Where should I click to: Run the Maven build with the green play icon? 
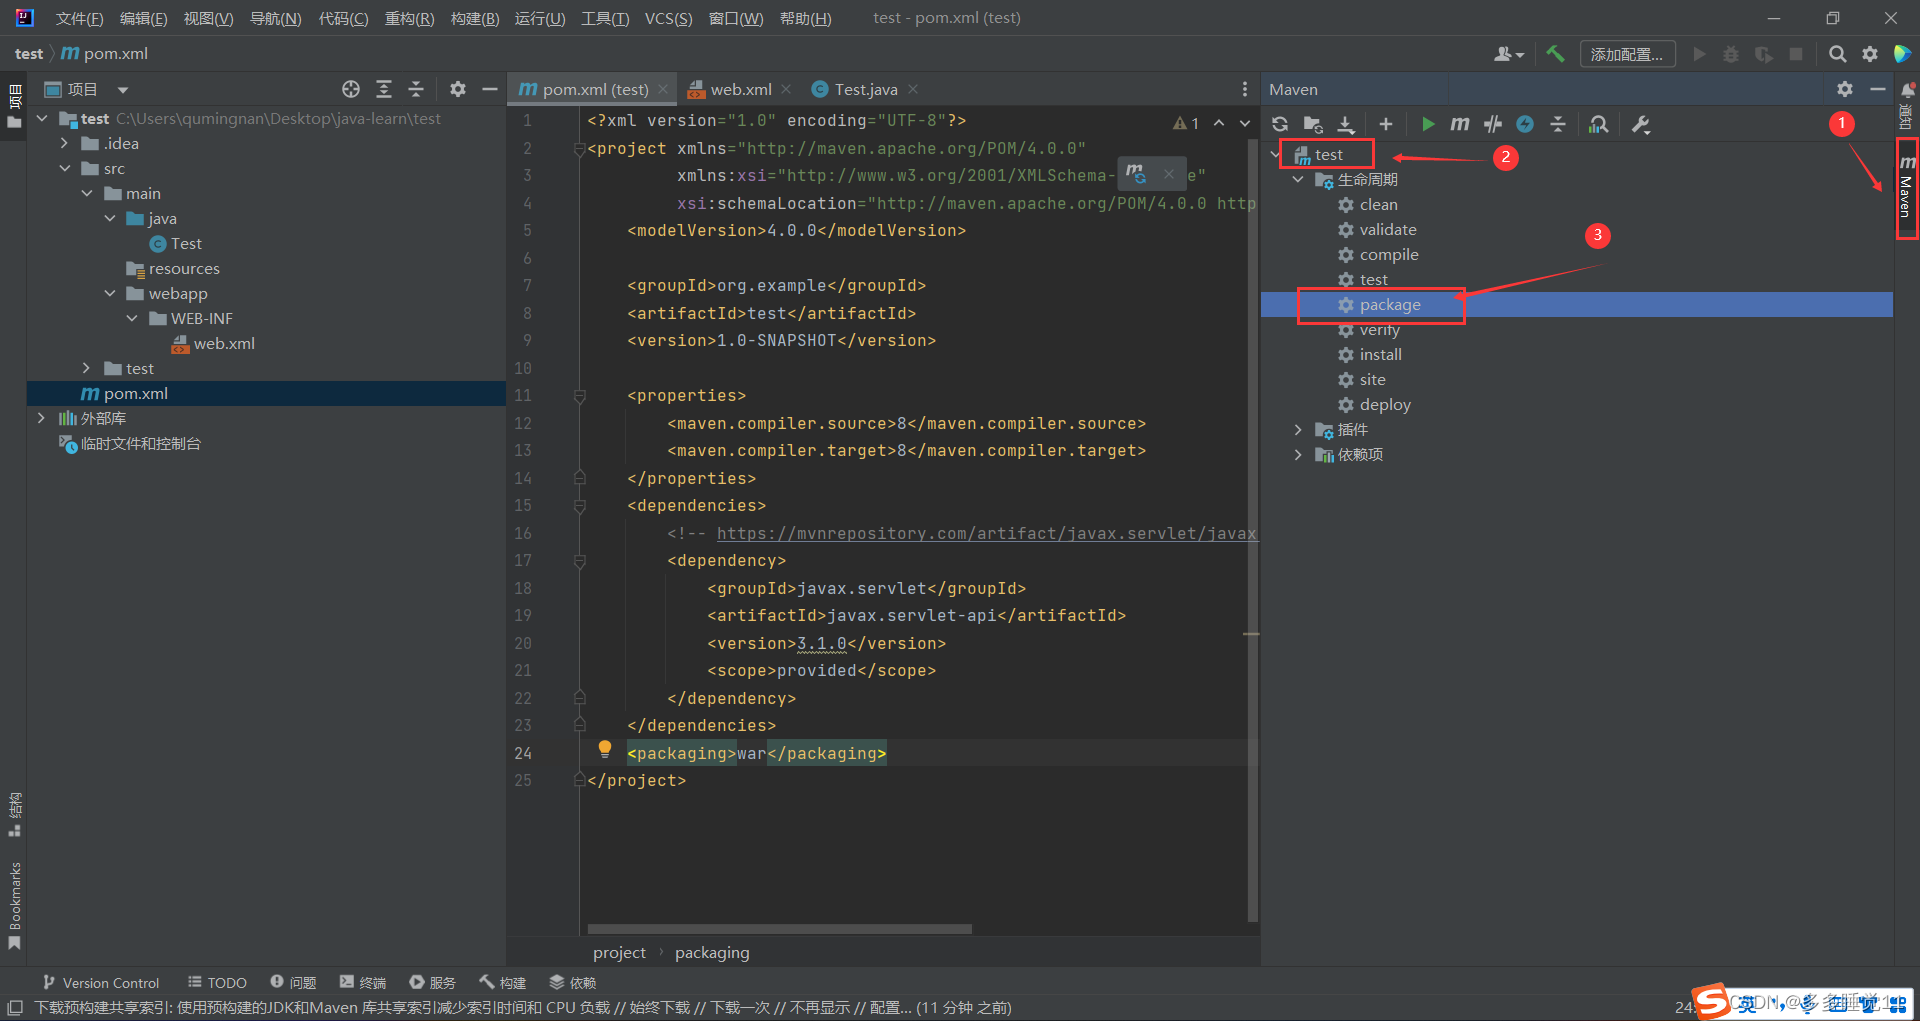coord(1428,124)
